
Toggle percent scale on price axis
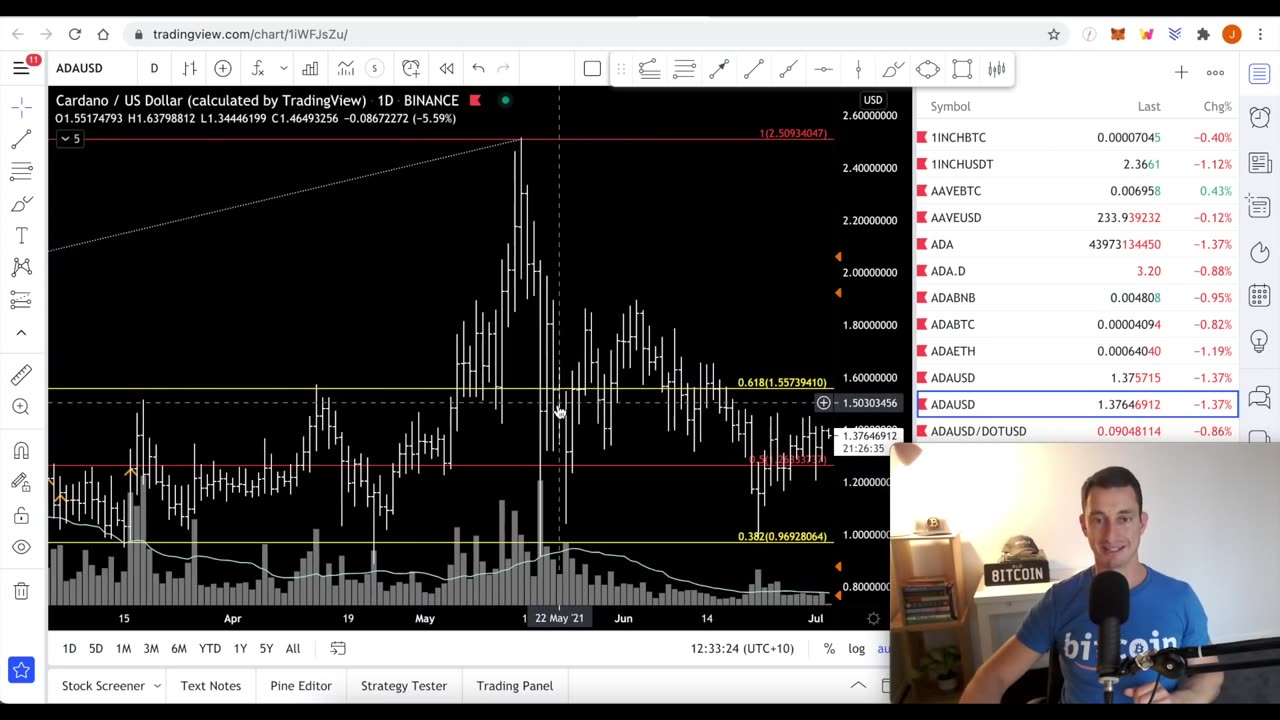click(x=829, y=649)
